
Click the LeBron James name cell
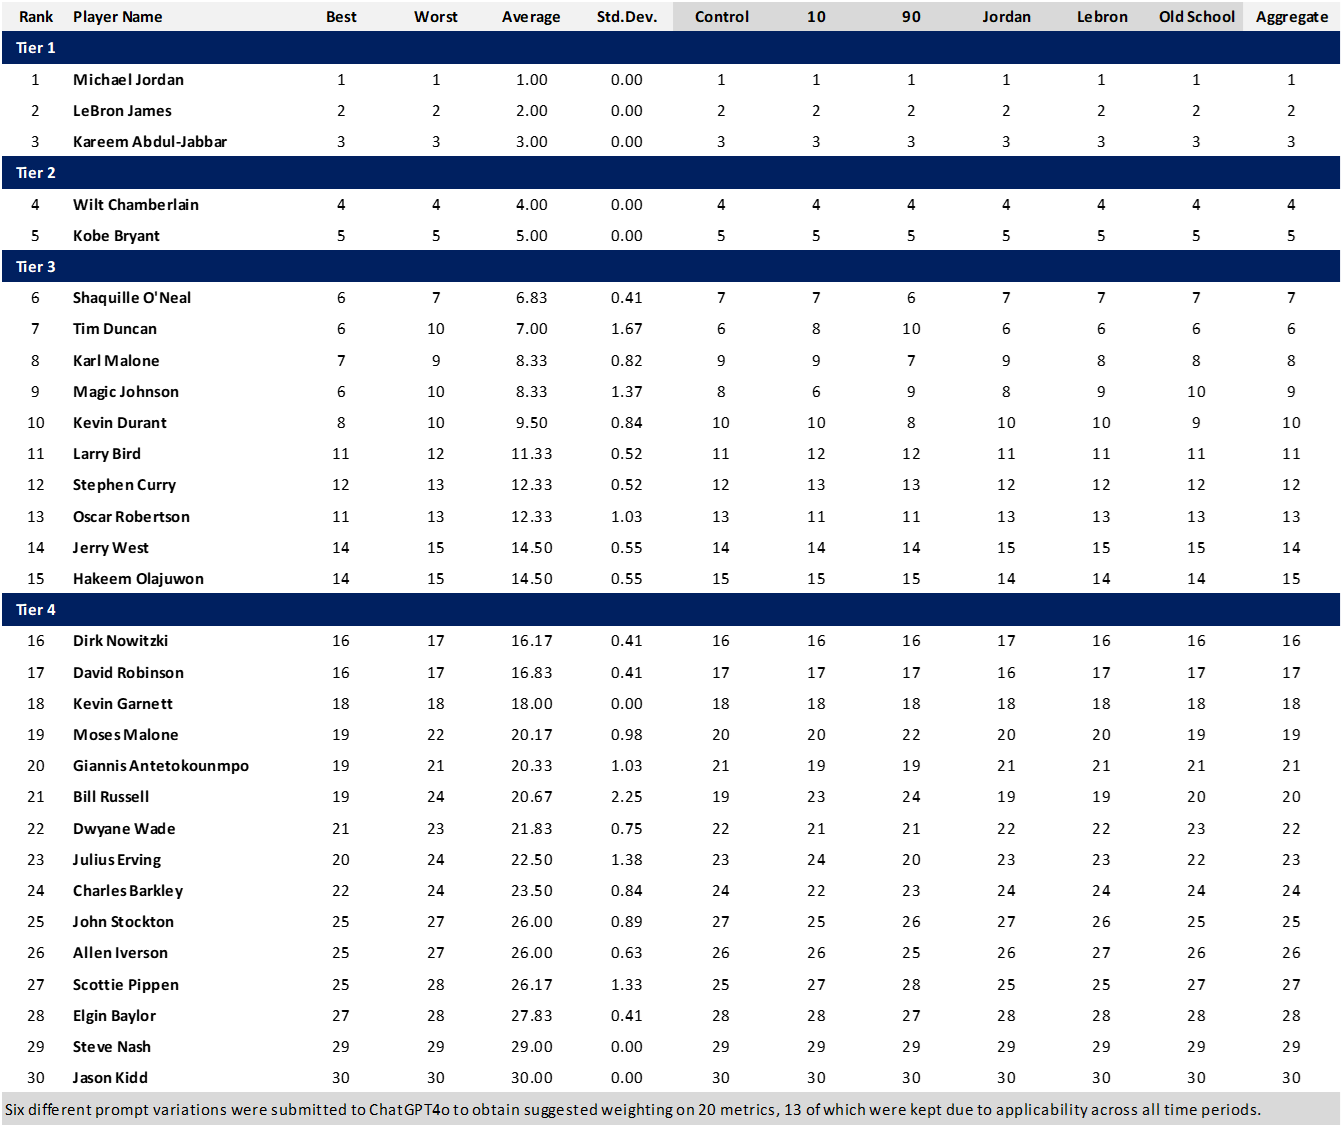tap(122, 111)
